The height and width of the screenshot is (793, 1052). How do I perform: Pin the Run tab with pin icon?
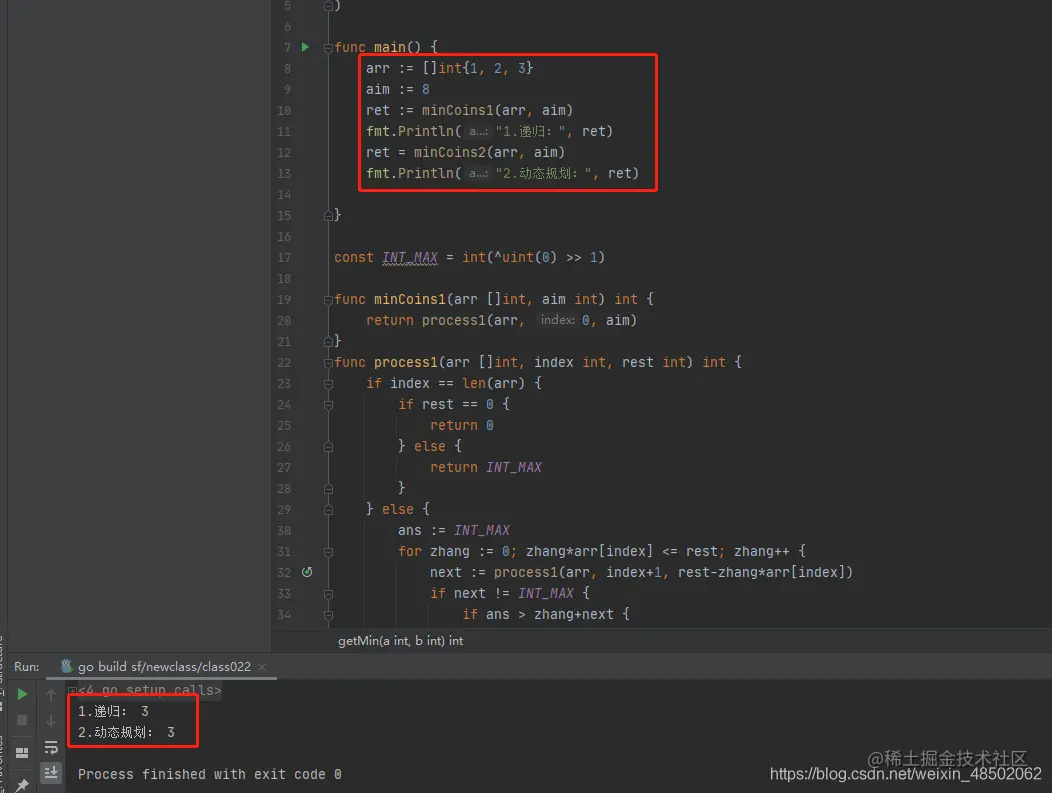pyautogui.click(x=22, y=784)
